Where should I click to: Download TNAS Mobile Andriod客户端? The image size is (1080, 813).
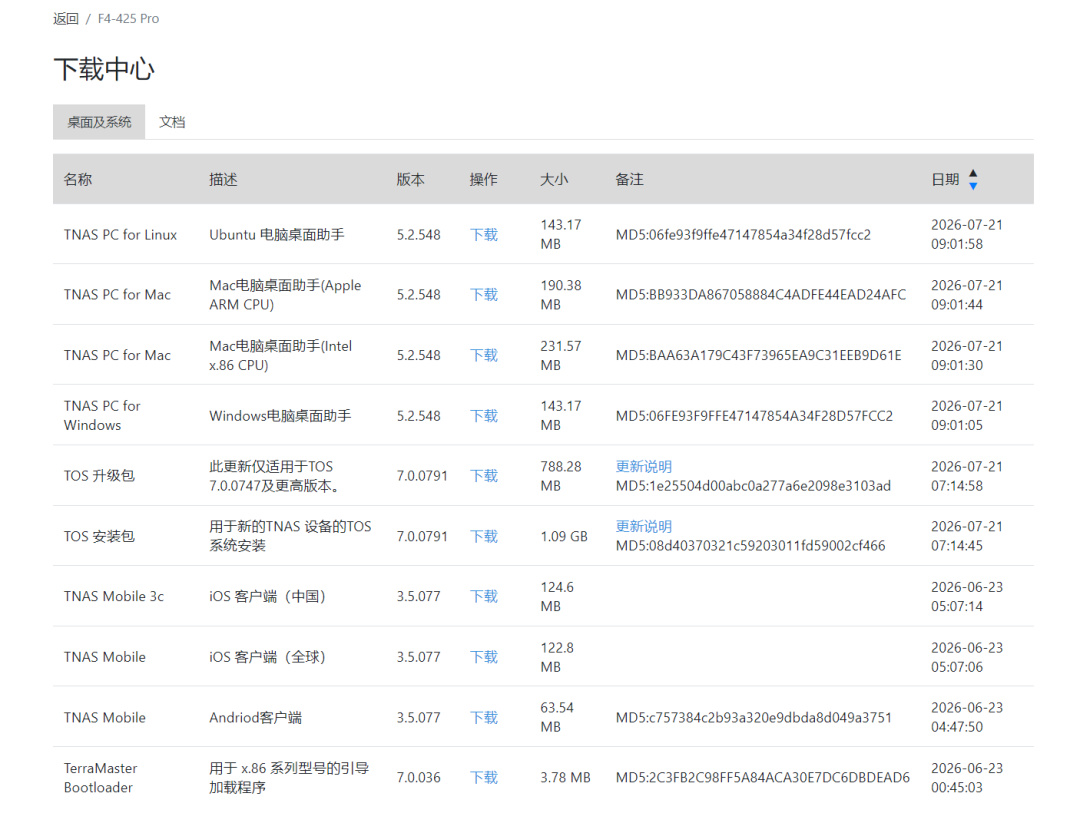[484, 718]
